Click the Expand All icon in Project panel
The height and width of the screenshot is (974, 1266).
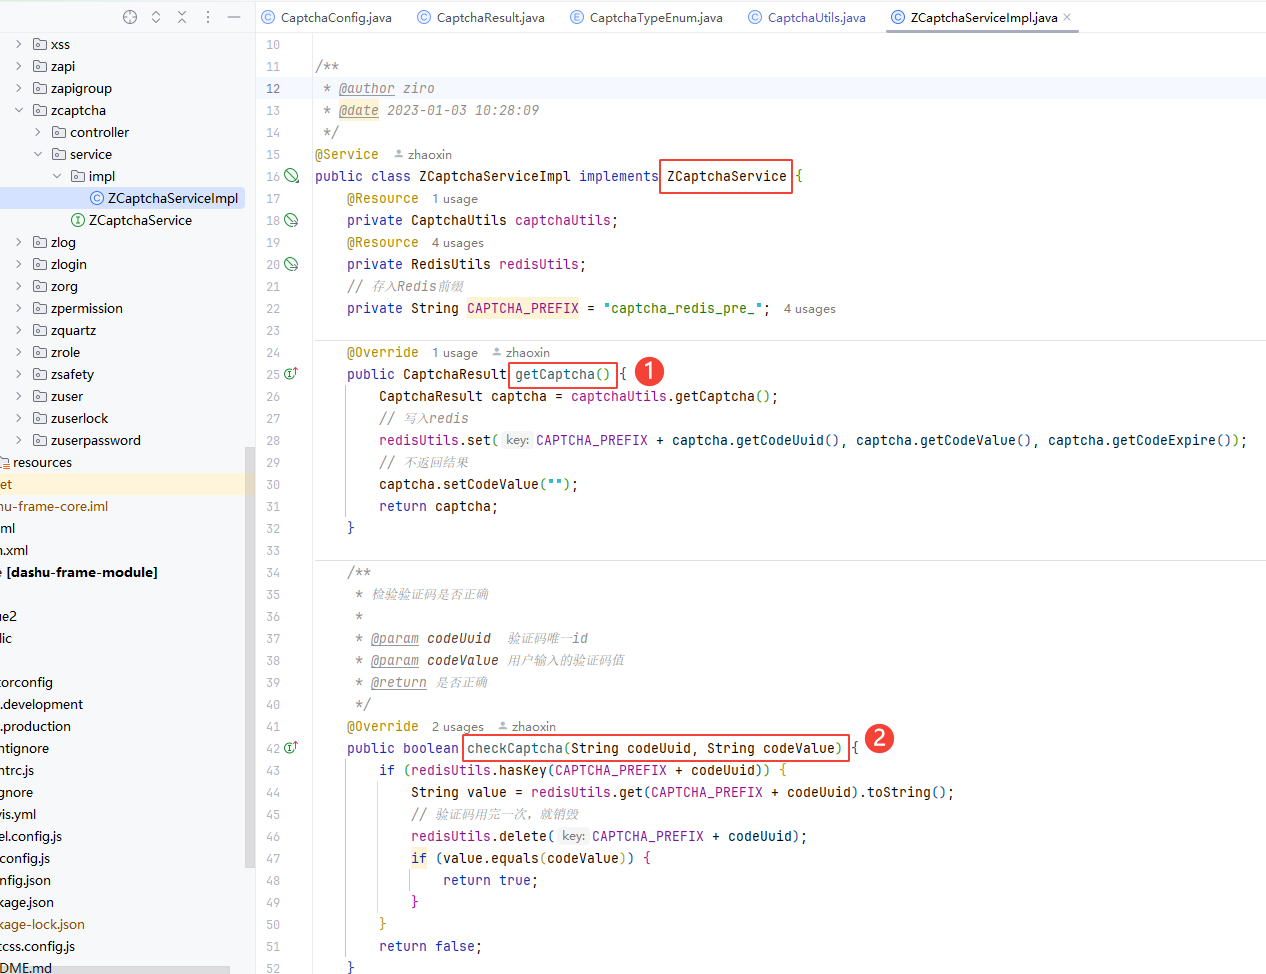point(156,17)
